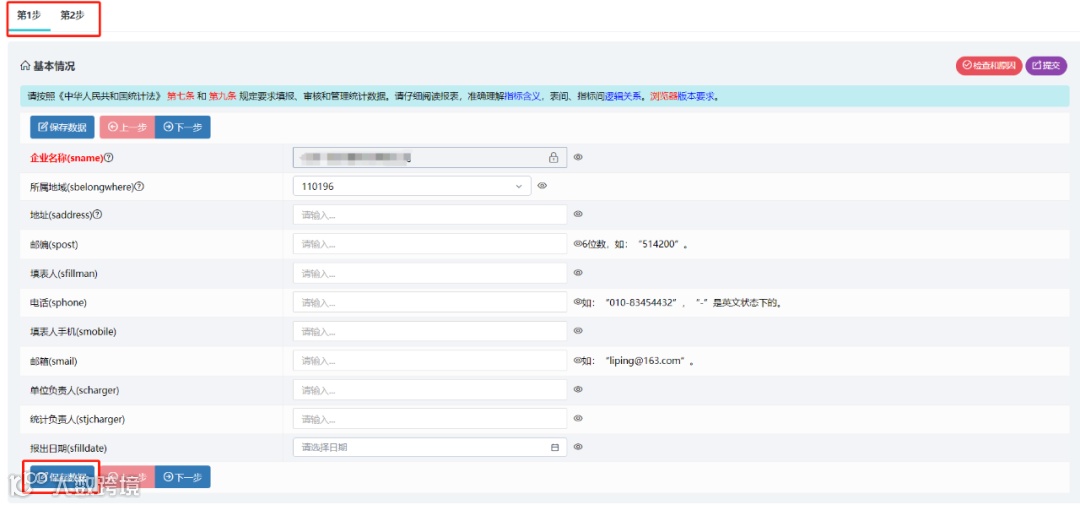Click the 单位负责人(scharger) input field

pos(430,389)
